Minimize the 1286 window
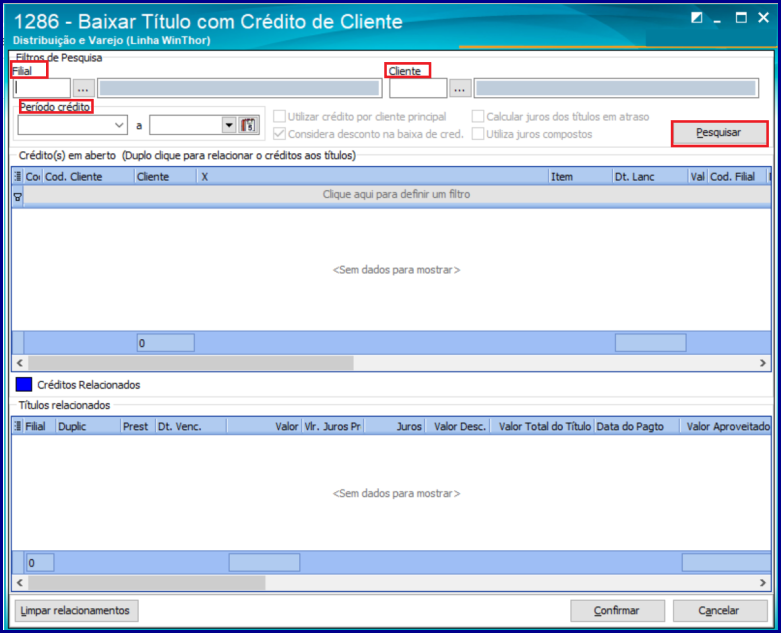The image size is (781, 633). pos(718,19)
